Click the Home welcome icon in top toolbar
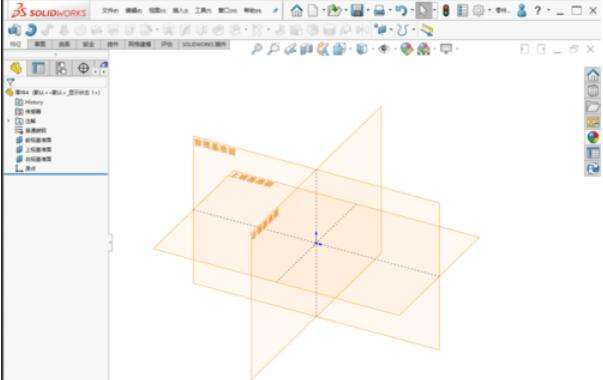Viewport: 603px width, 380px height. pyautogui.click(x=297, y=10)
